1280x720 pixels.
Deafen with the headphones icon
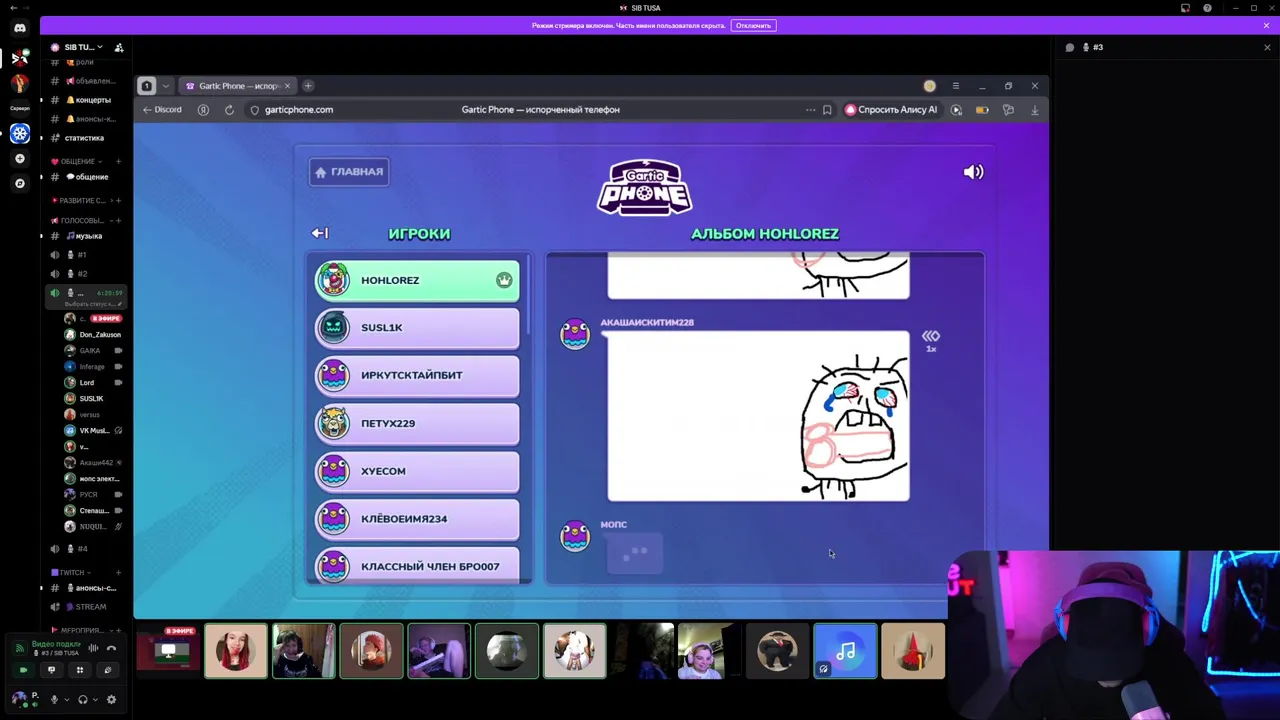[83, 699]
